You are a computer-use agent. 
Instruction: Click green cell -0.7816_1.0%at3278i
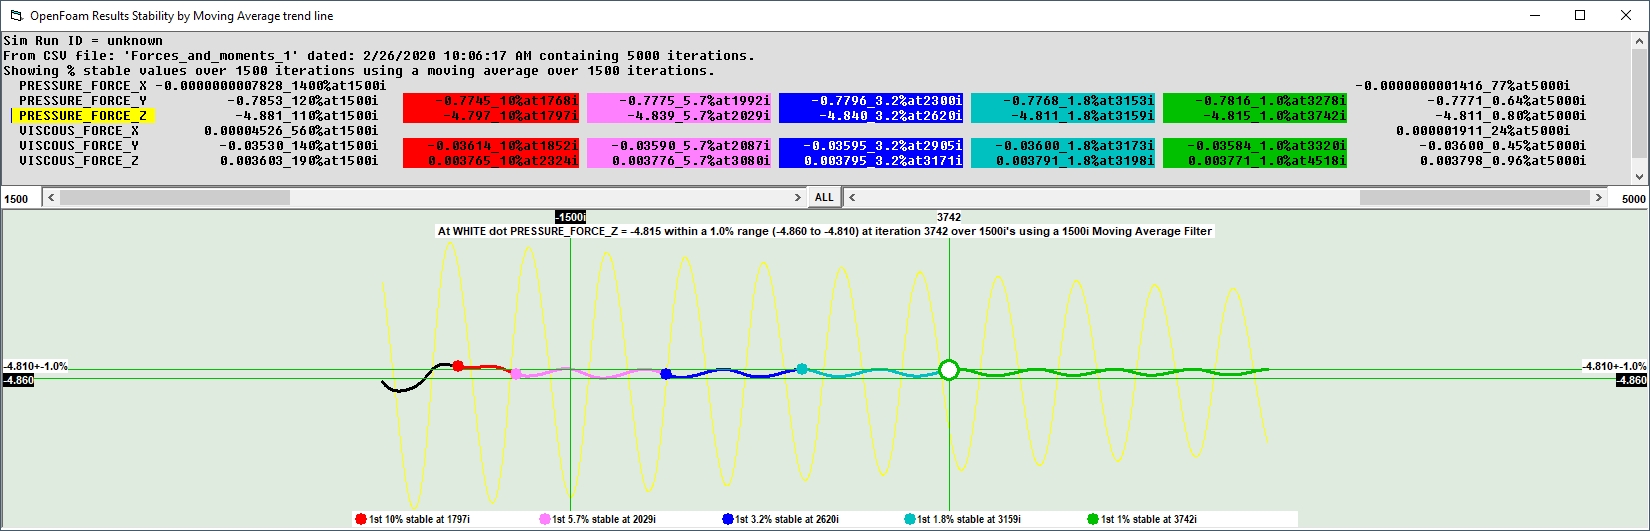(x=1255, y=101)
